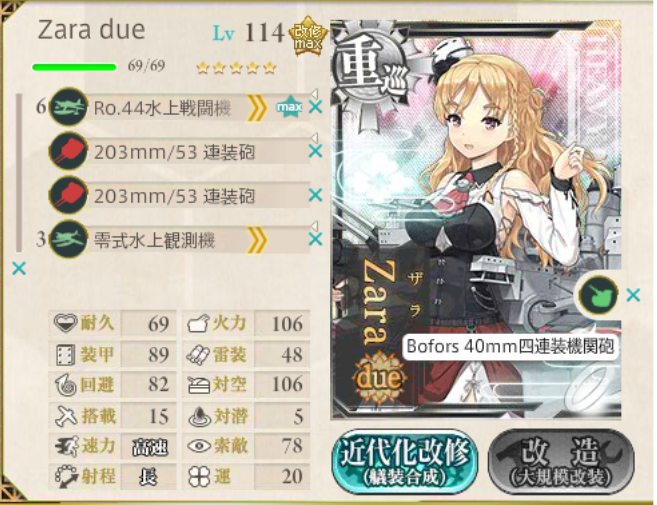Image resolution: width=657 pixels, height=505 pixels.
Task: Open the first 203mm/53 連装砲 slot
Action: 180,152
